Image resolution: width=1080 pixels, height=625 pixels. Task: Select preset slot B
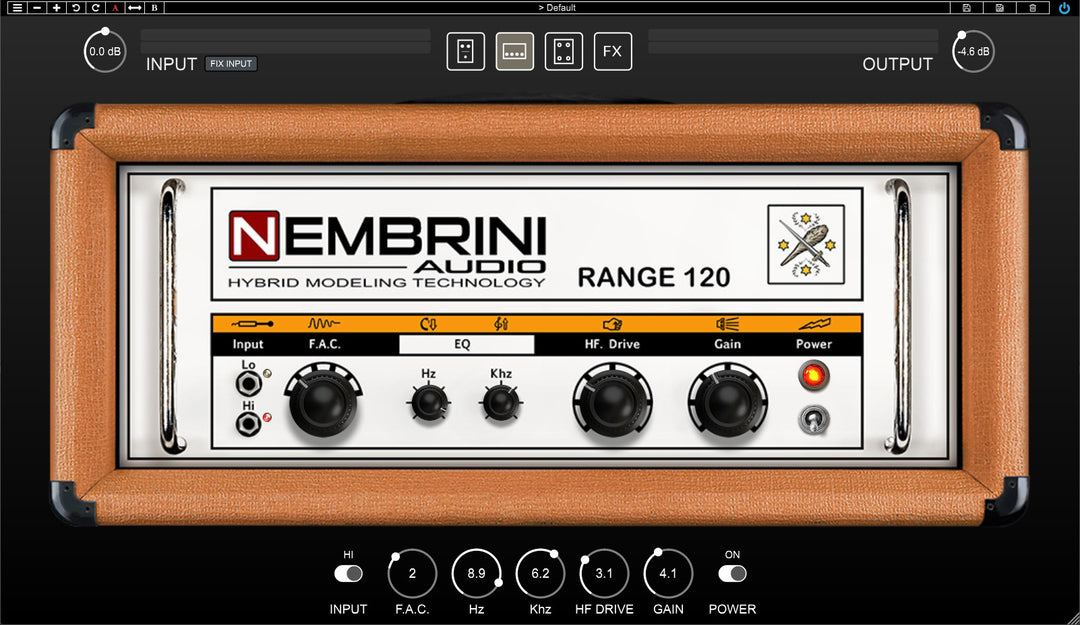coord(154,8)
